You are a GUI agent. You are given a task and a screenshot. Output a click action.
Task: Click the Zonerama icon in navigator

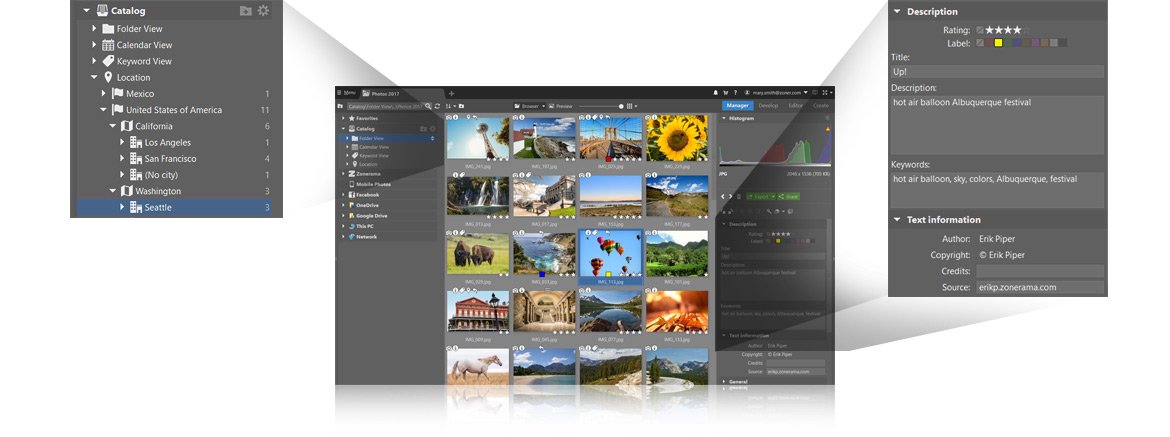[x=351, y=174]
